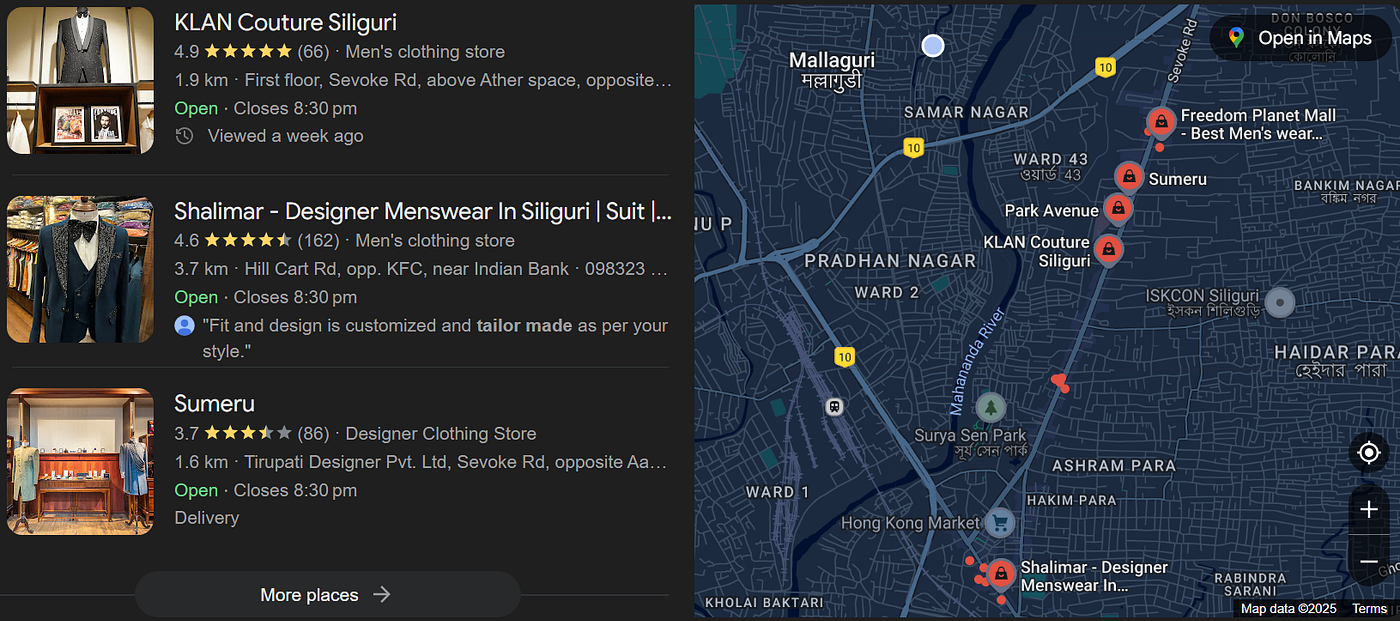Click the Mallaguri place label
Image resolution: width=1400 pixels, height=621 pixels.
click(x=832, y=61)
